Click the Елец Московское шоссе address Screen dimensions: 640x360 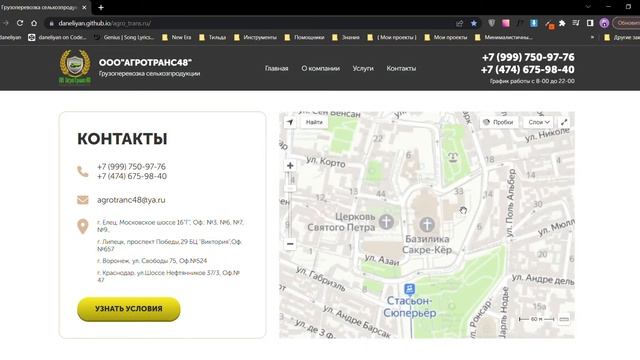[170, 226]
